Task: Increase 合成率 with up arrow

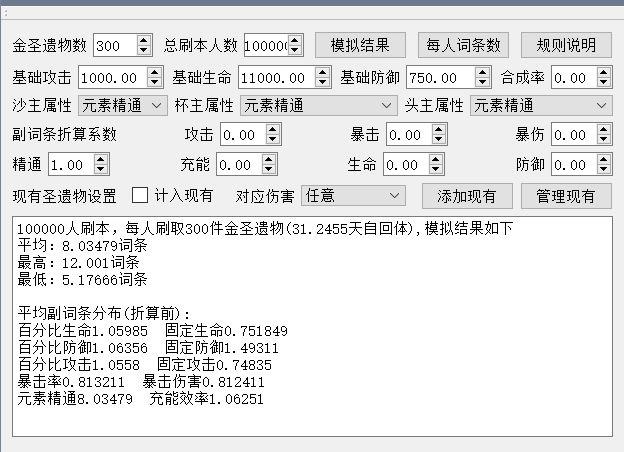Action: [603, 72]
